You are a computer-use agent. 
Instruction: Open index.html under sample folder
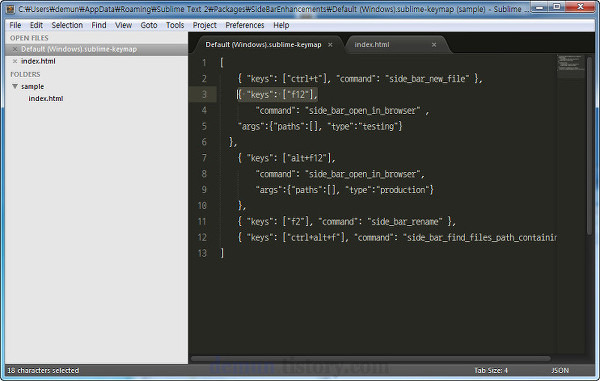46,99
